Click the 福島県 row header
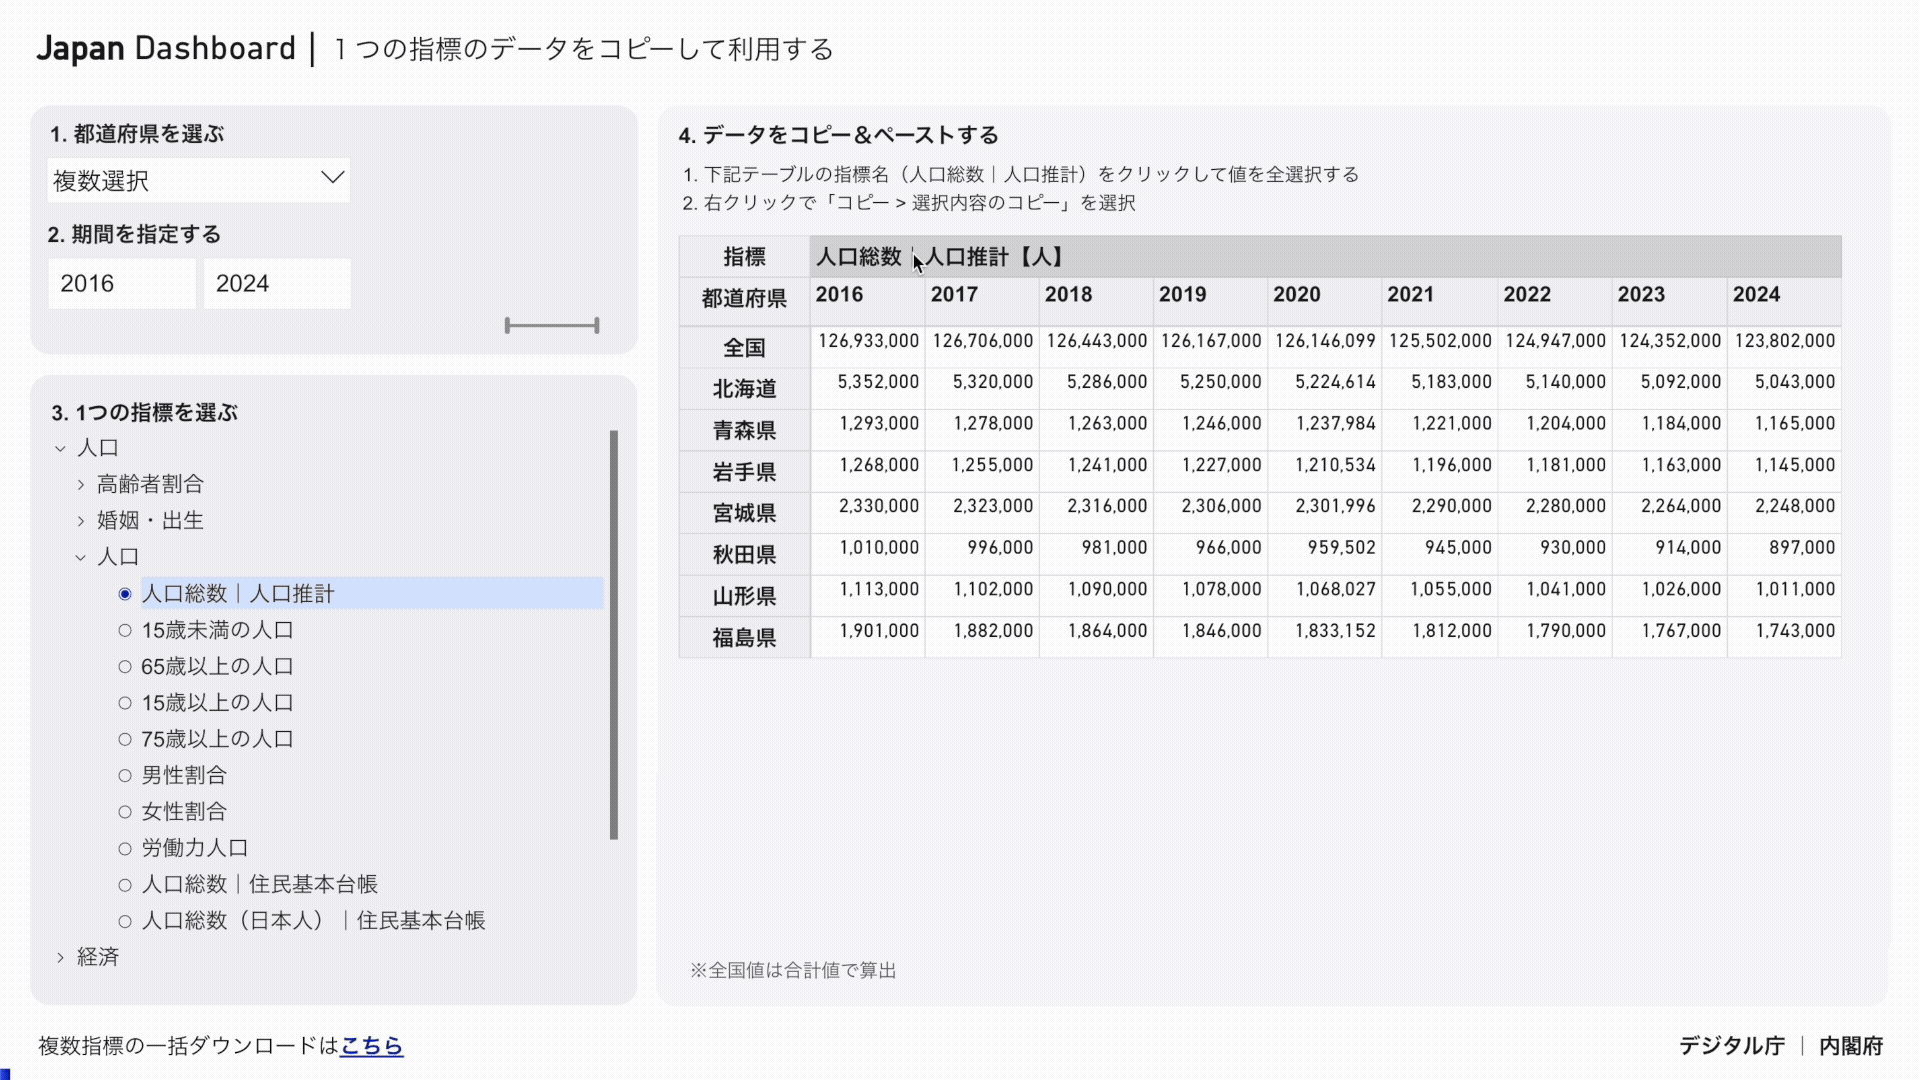Image resolution: width=1920 pixels, height=1080 pixels. point(744,638)
